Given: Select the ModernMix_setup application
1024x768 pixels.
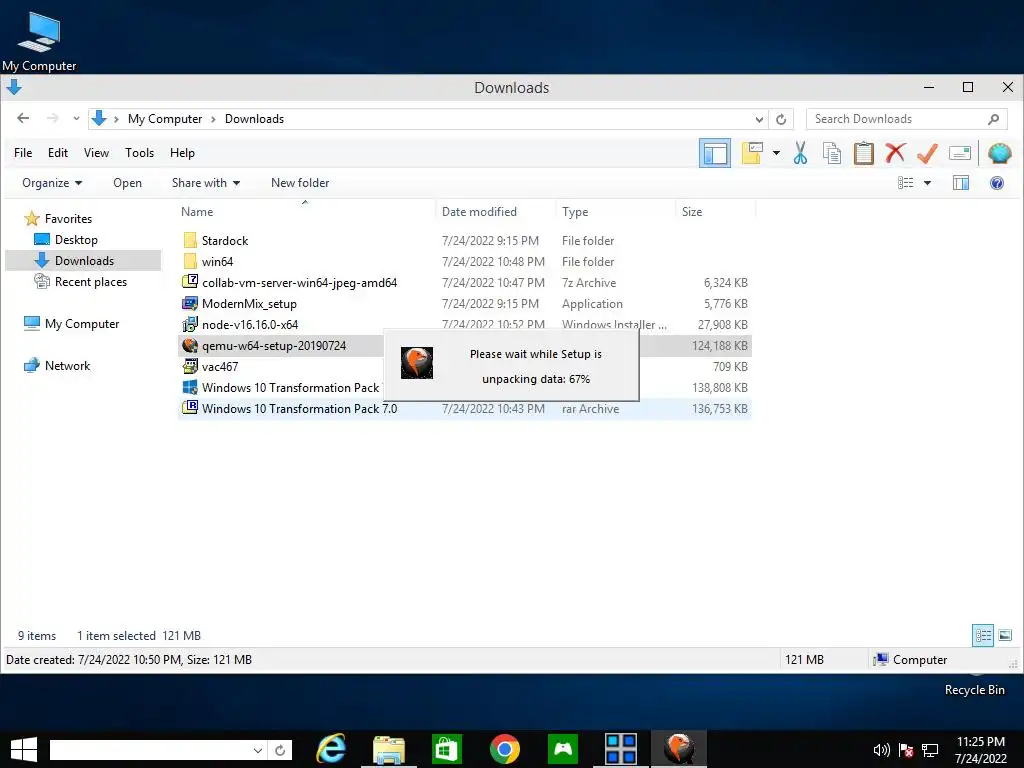Looking at the screenshot, I should click(249, 304).
